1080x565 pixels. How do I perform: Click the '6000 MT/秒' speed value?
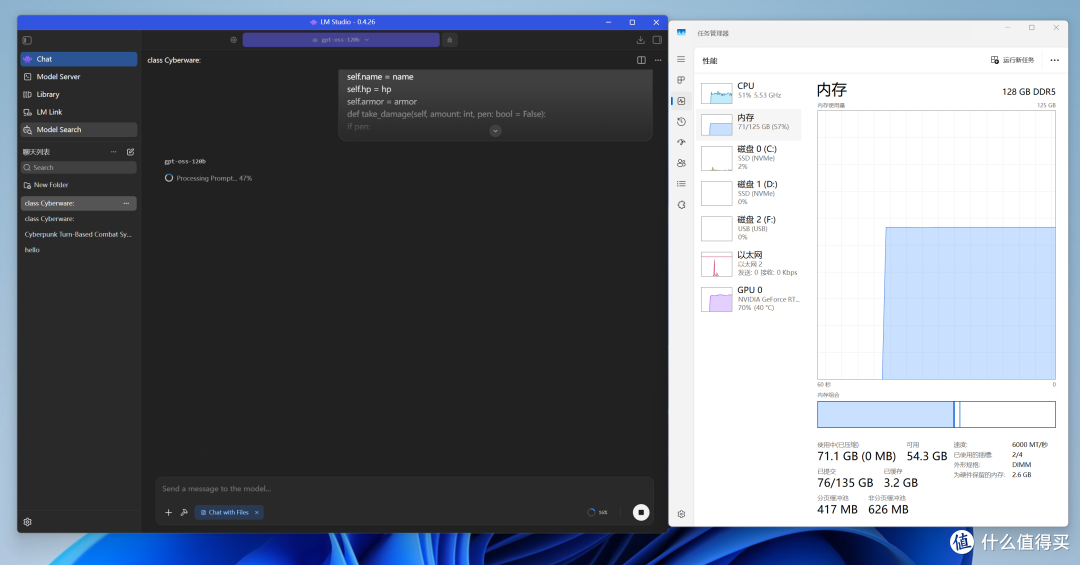point(1030,445)
